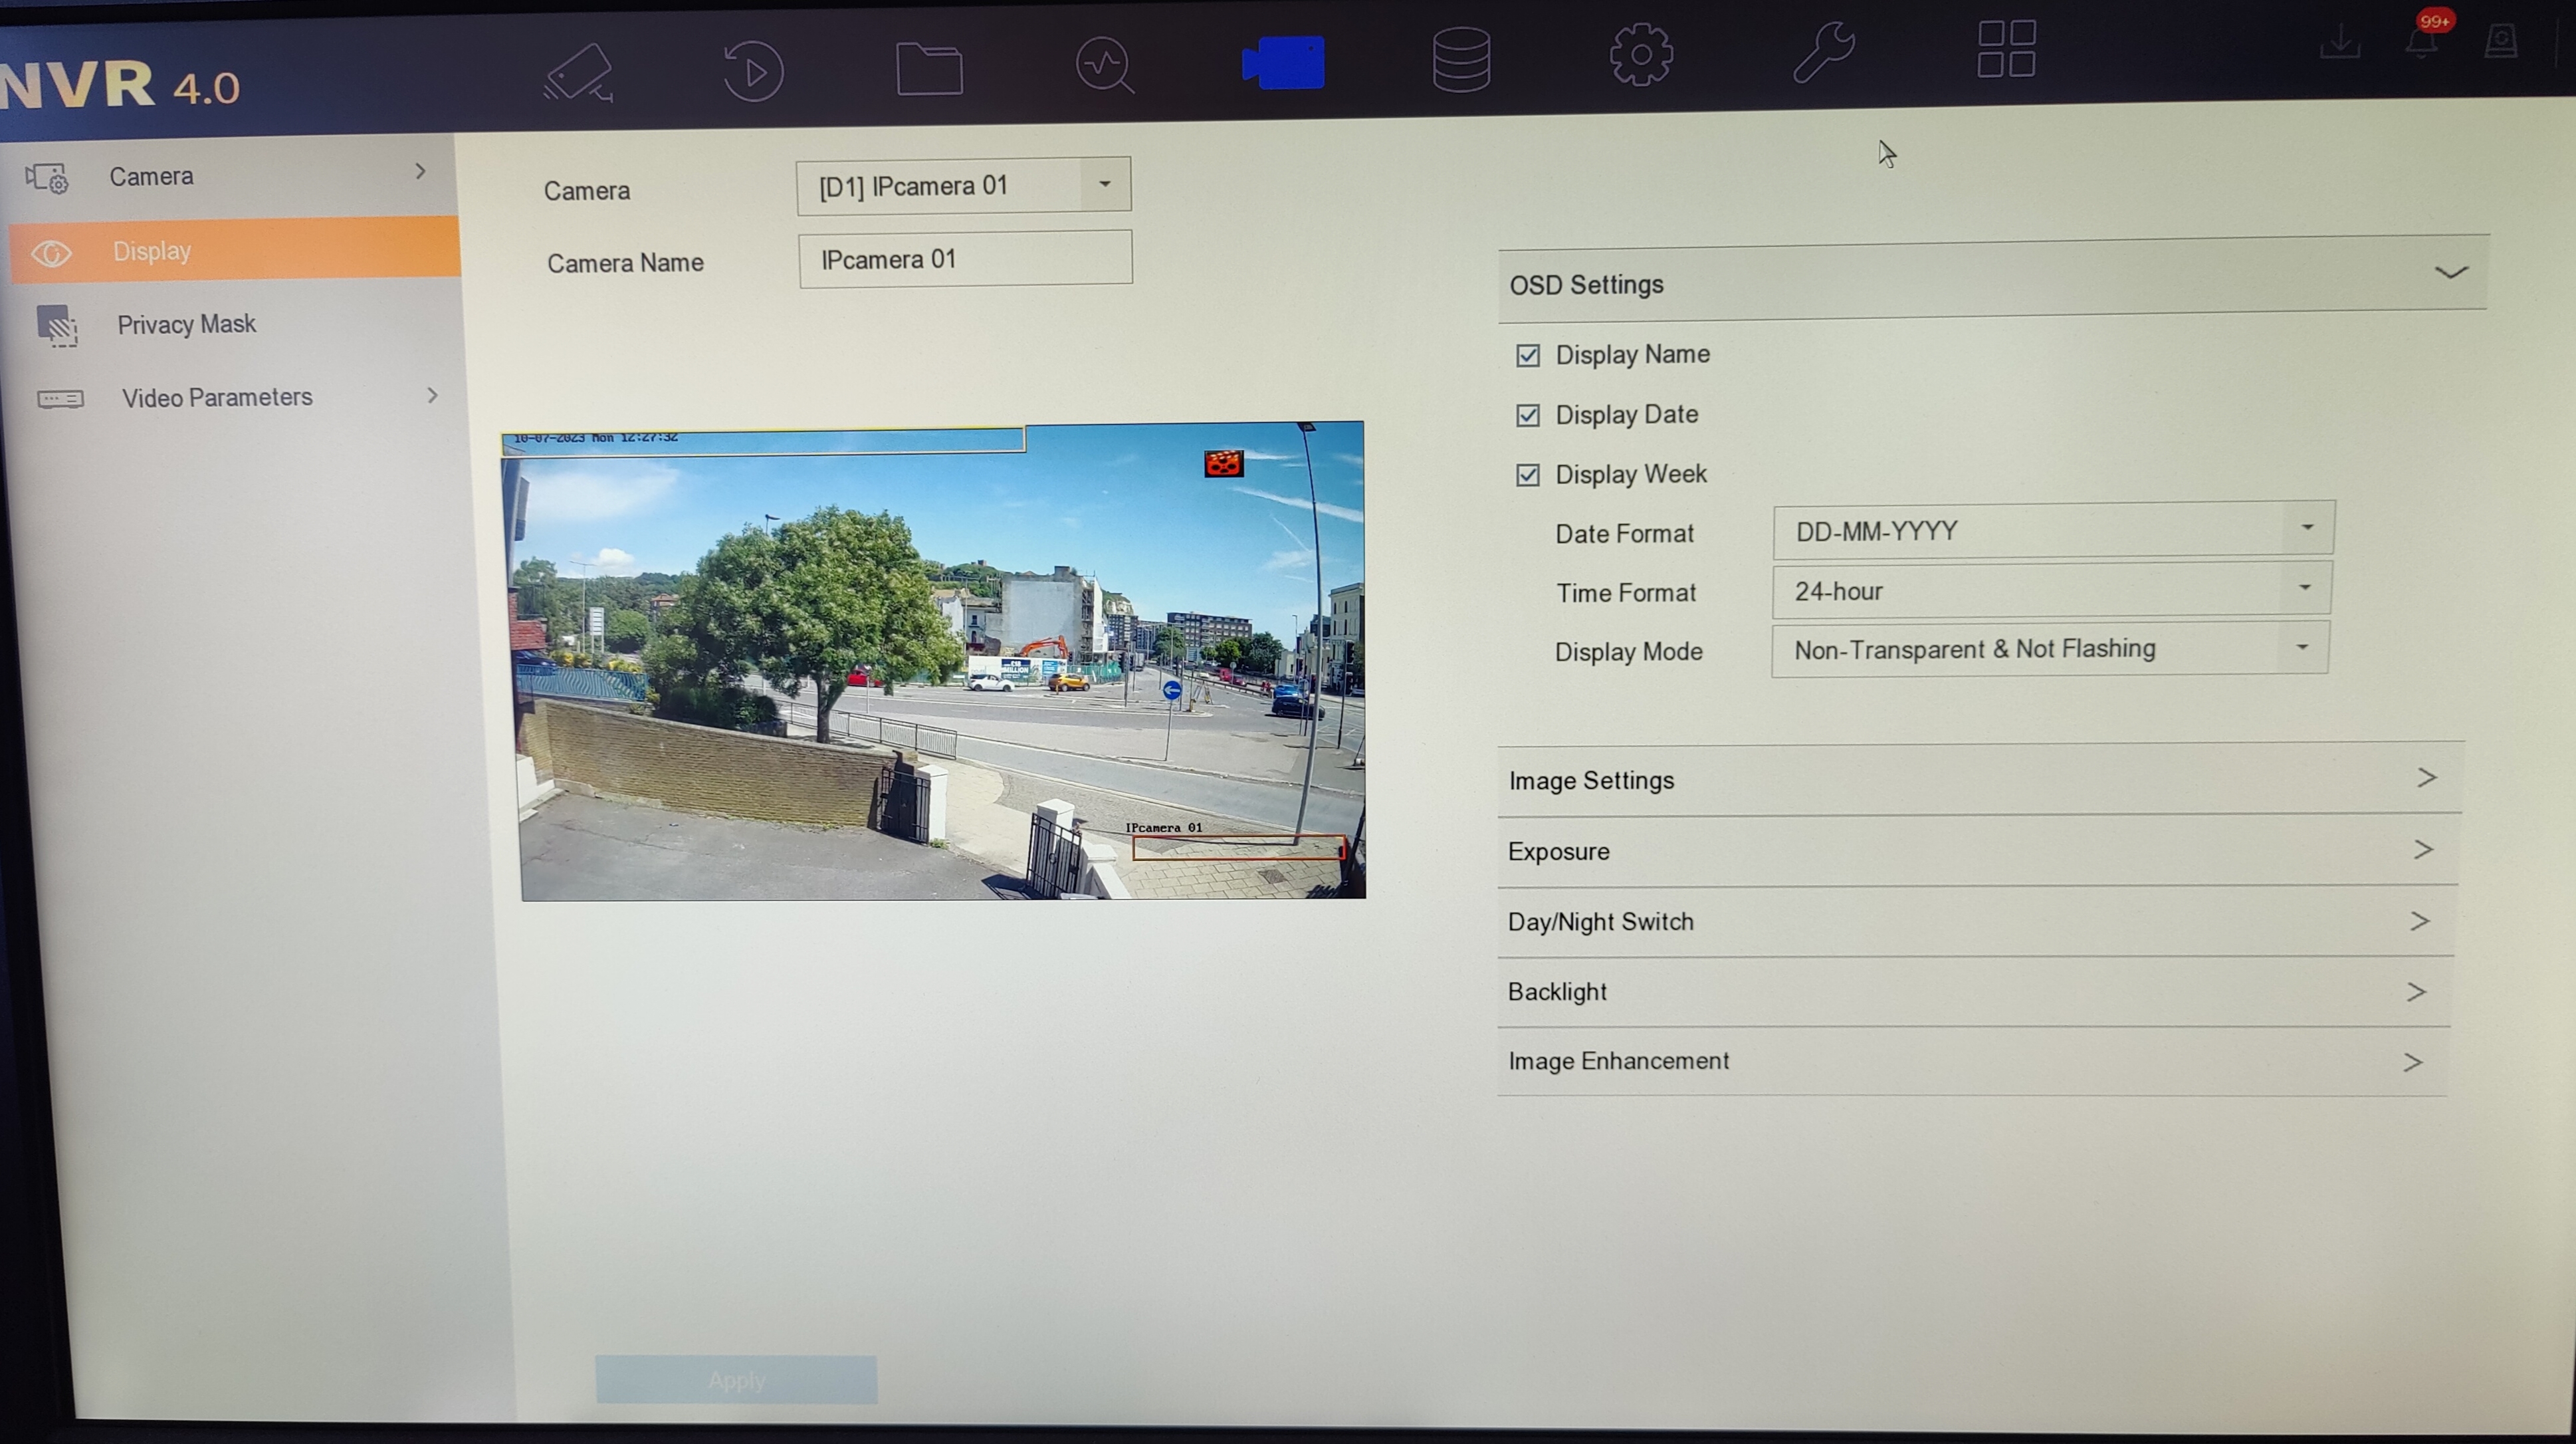2576x1444 pixels.
Task: Toggle the Display Date checkbox
Action: [x=1528, y=415]
